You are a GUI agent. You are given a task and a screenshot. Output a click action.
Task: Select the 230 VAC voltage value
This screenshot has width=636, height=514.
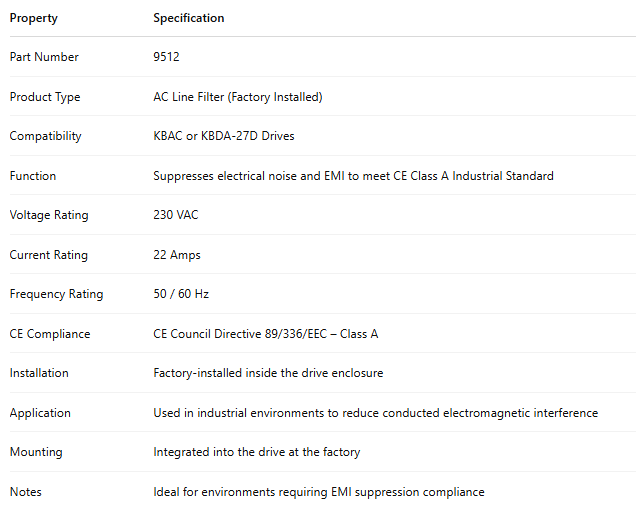click(176, 215)
